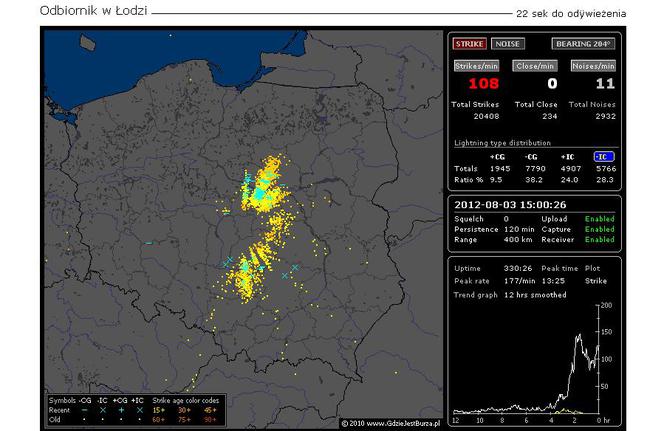Click the 60+ strike age color code
The height and width of the screenshot is (431, 664).
coord(159,420)
